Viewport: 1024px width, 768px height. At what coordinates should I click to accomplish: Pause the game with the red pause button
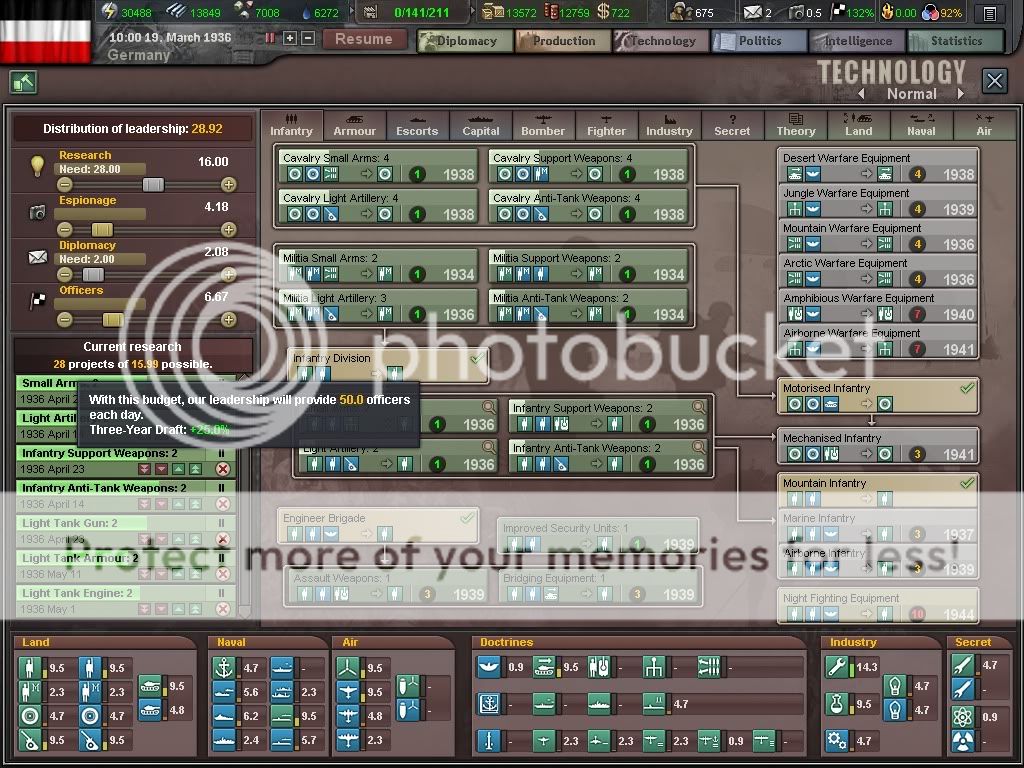[270, 38]
